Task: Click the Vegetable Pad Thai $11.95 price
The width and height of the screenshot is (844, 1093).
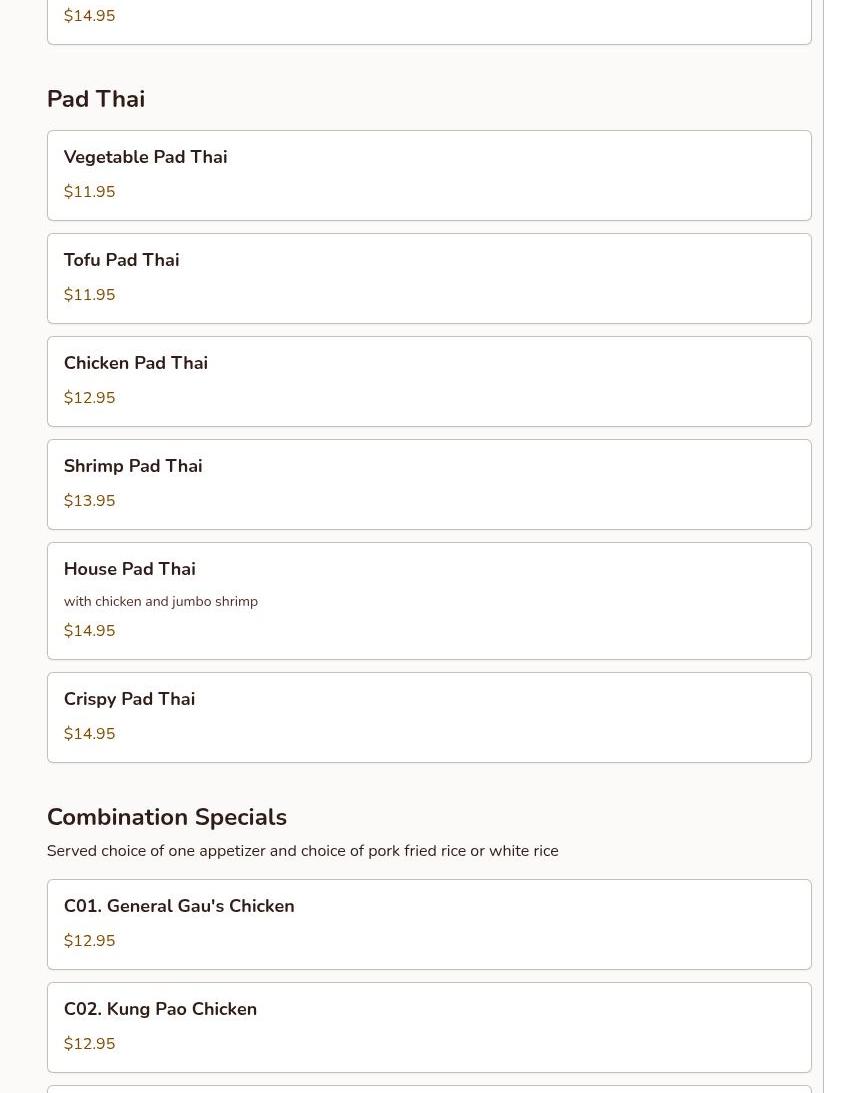Action: (89, 192)
